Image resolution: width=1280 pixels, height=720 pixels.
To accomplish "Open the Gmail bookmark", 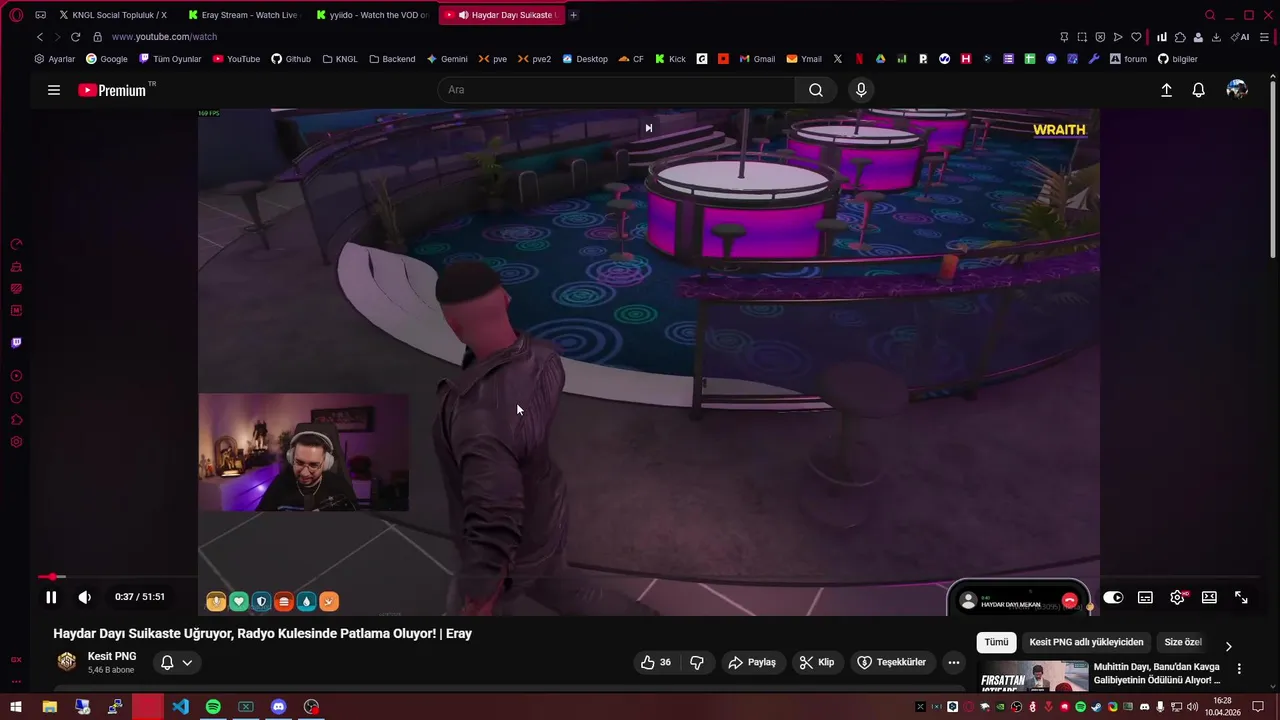I will (x=757, y=59).
